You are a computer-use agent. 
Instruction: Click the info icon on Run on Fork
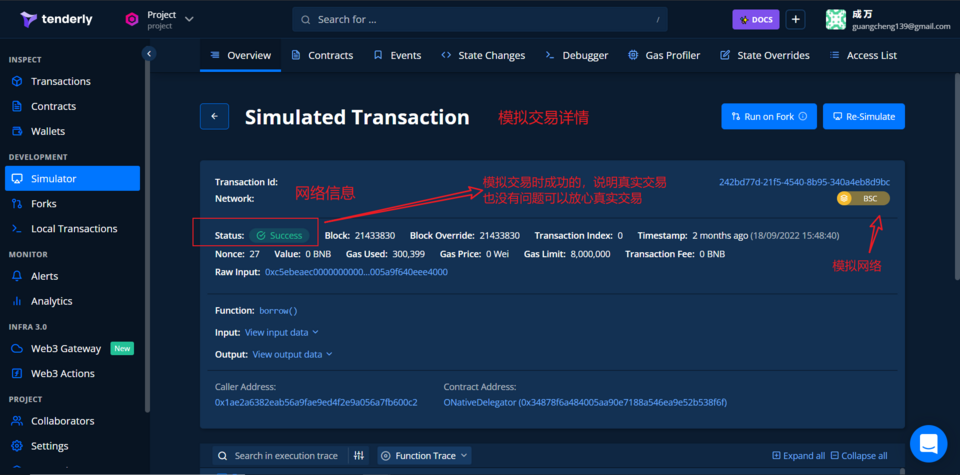(803, 116)
